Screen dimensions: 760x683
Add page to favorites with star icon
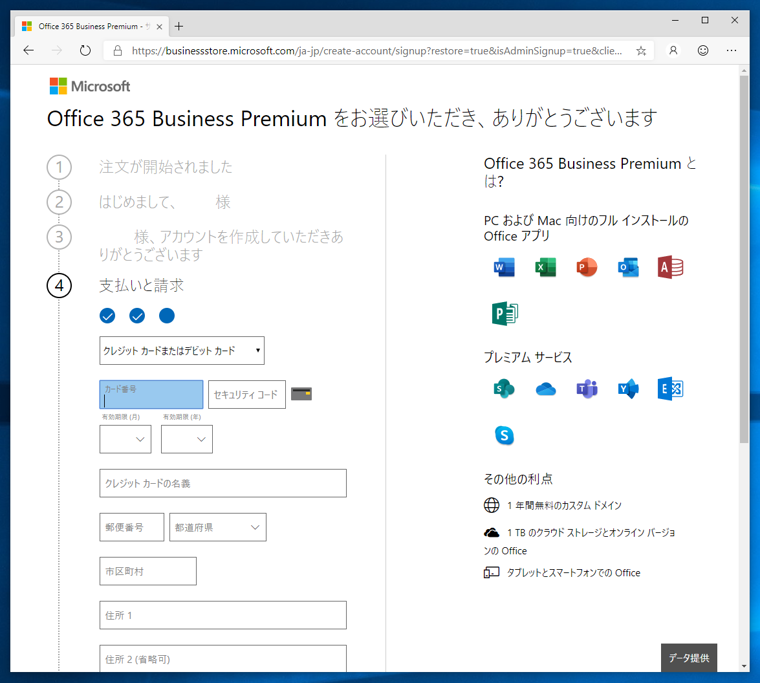[641, 50]
